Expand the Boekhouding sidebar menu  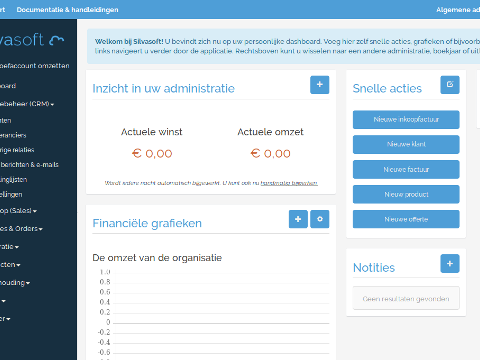(15, 283)
